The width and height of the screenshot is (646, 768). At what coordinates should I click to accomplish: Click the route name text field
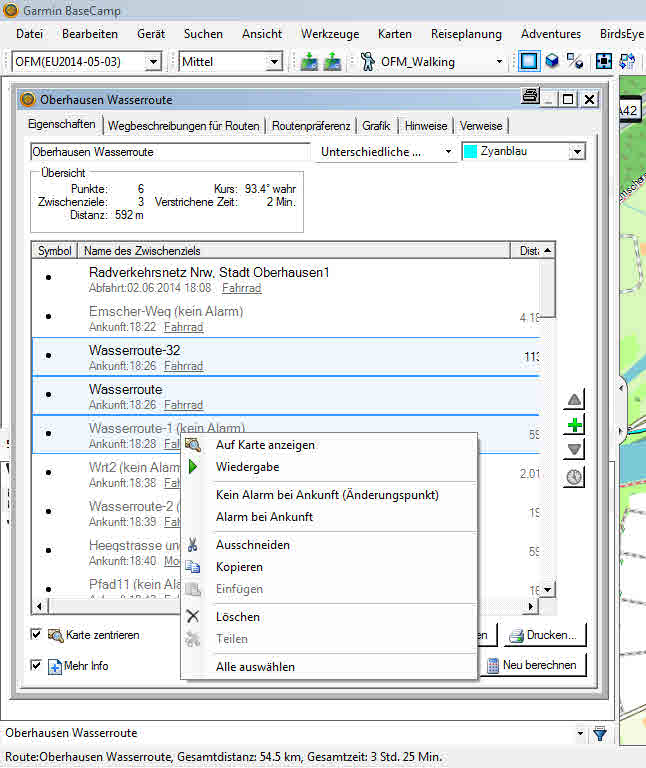[170, 152]
